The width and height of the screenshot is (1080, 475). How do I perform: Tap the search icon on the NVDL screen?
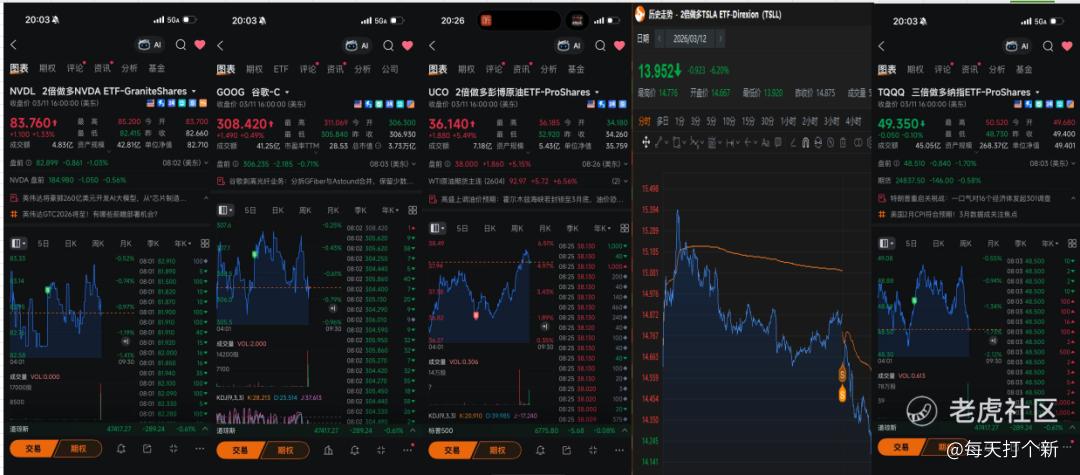pyautogui.click(x=180, y=45)
